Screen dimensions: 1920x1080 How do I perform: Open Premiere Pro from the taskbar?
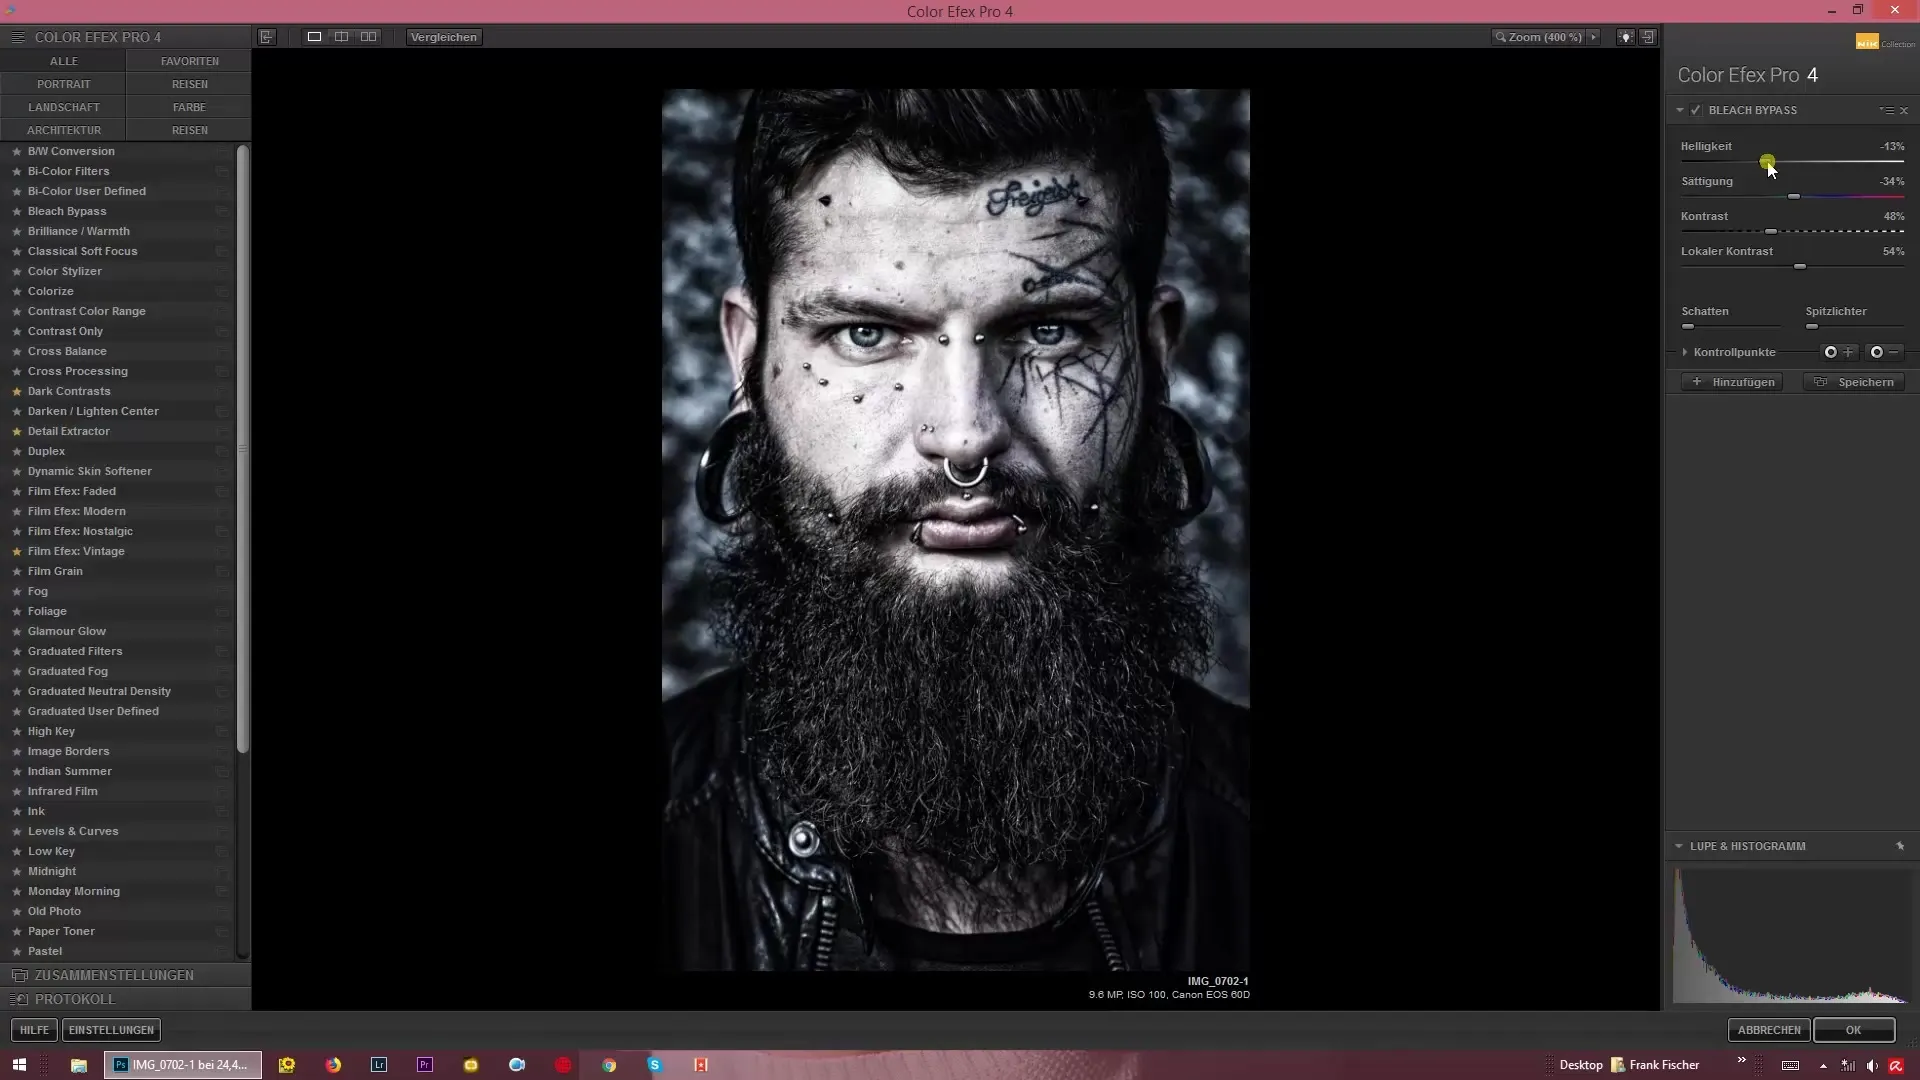click(425, 1065)
